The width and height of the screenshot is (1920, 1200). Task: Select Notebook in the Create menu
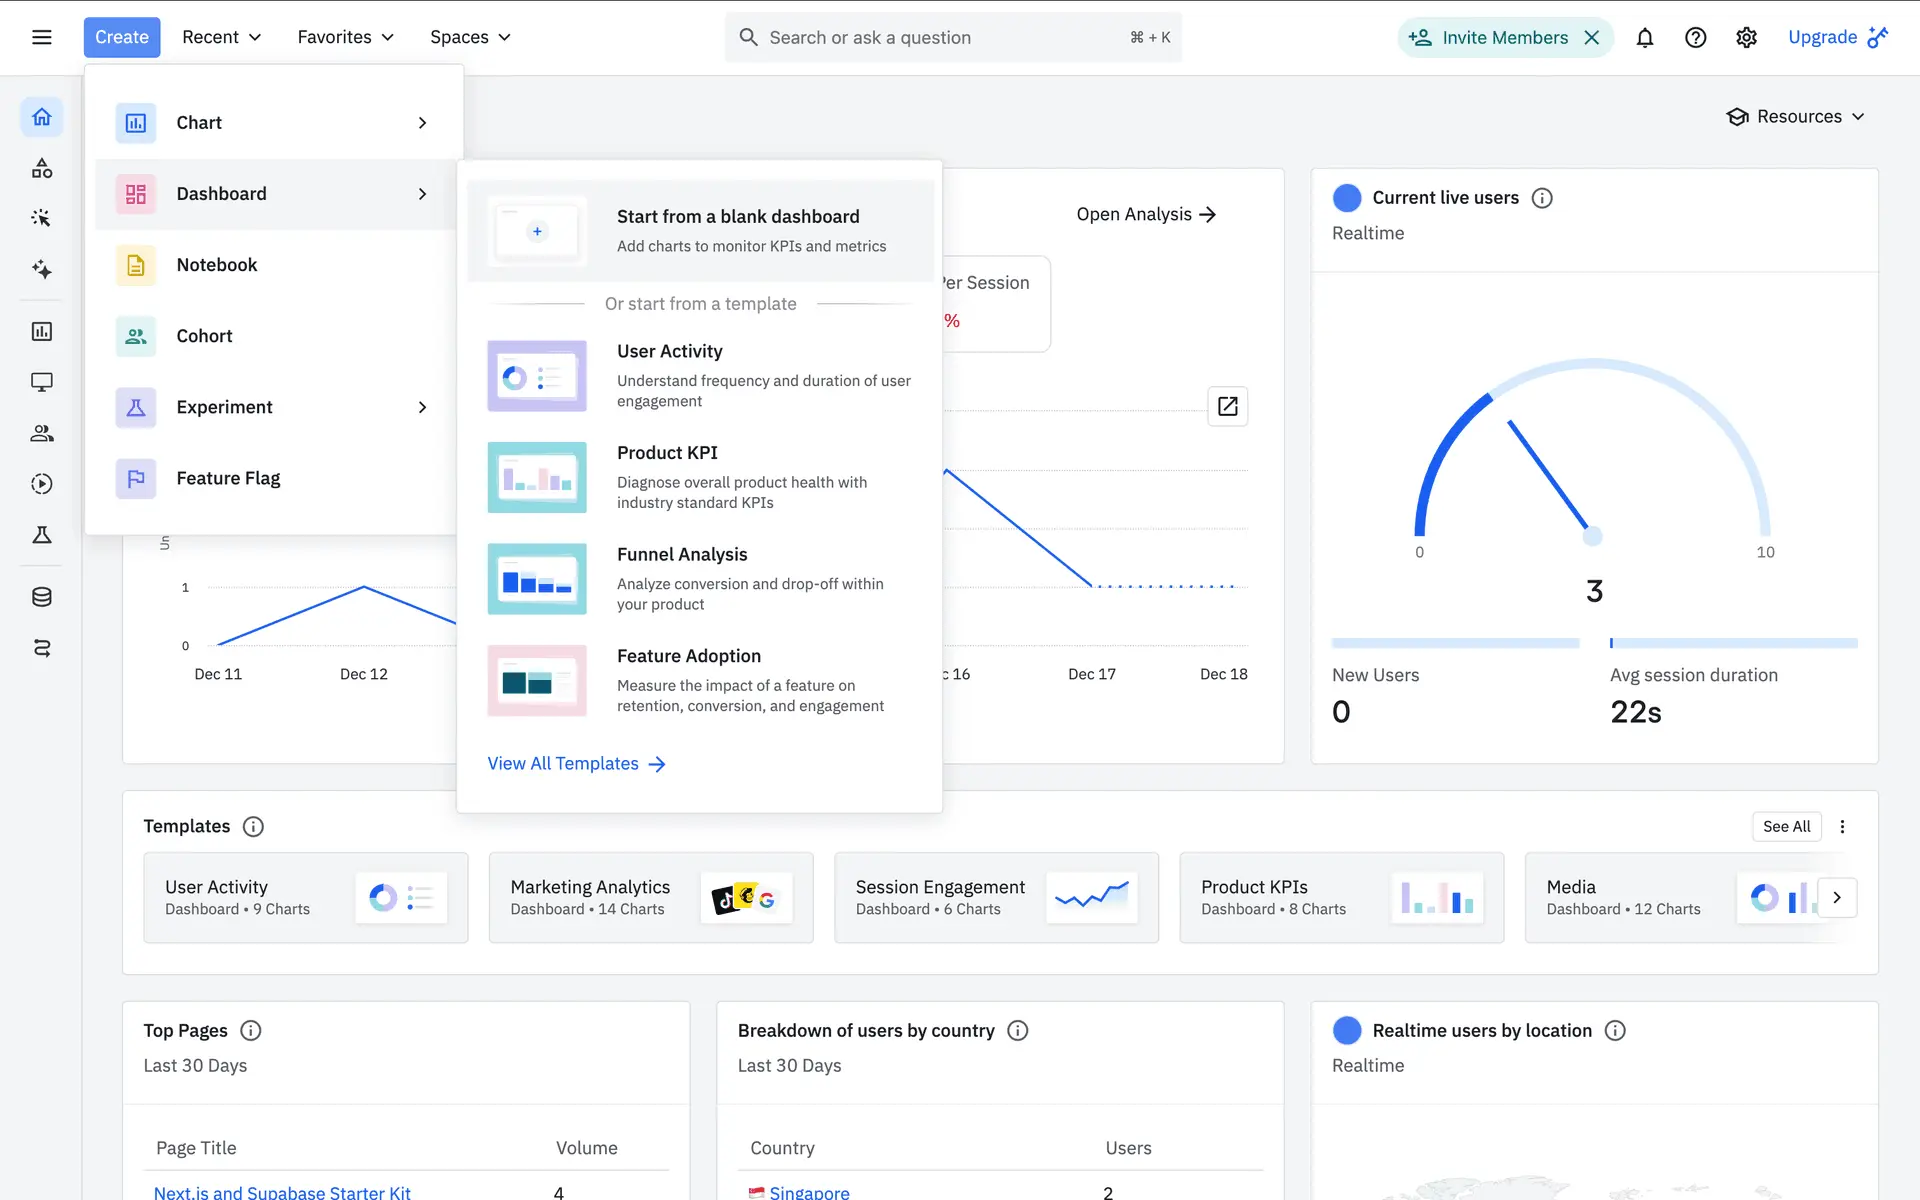217,265
